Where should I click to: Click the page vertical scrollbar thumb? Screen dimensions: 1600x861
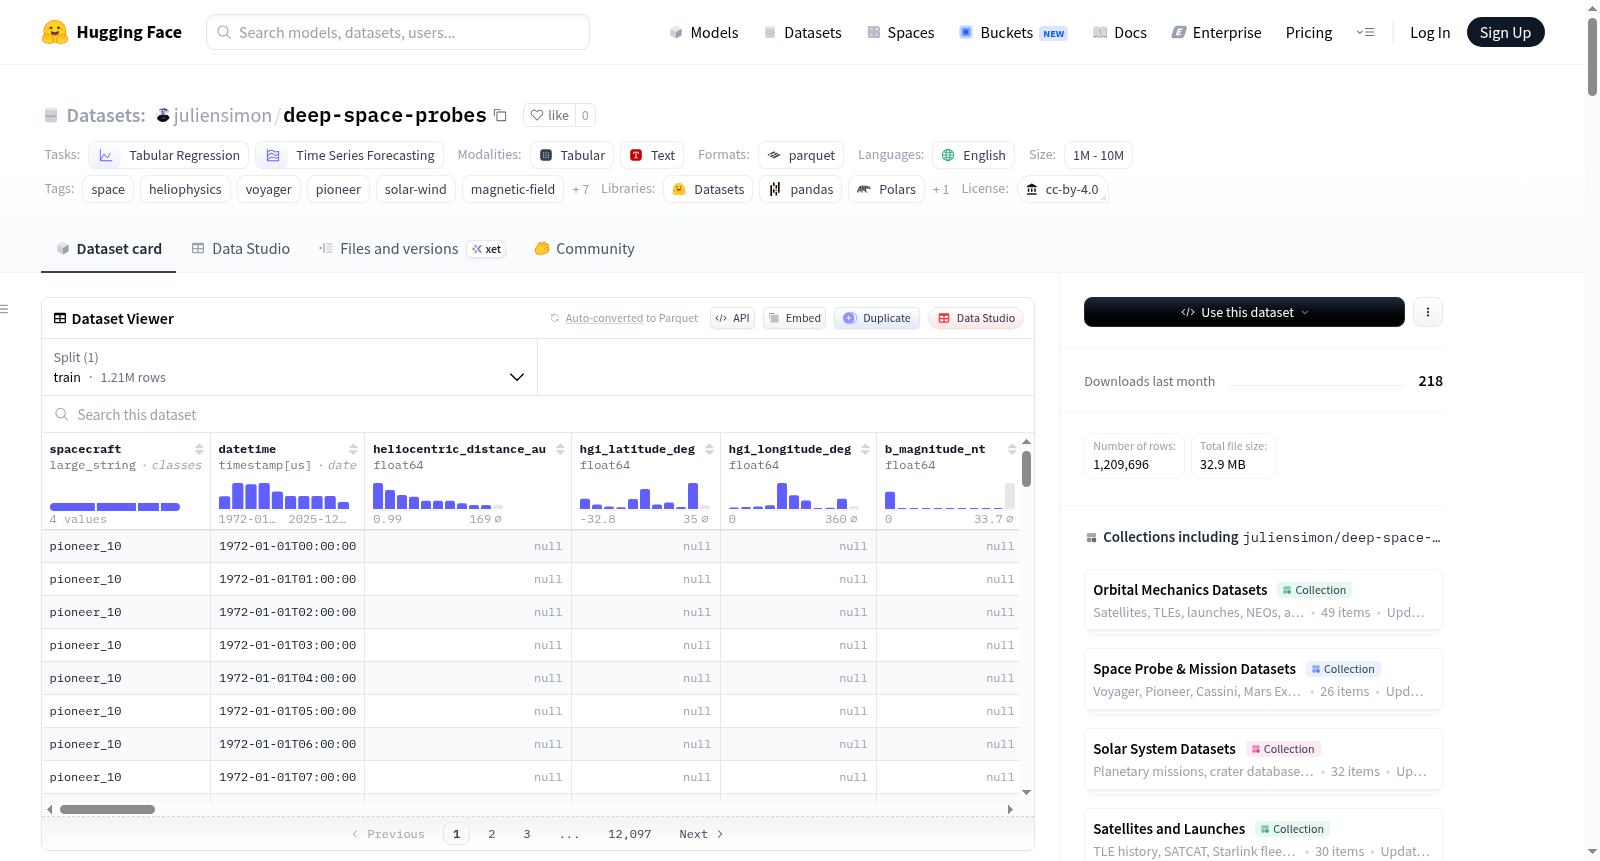click(x=1592, y=56)
